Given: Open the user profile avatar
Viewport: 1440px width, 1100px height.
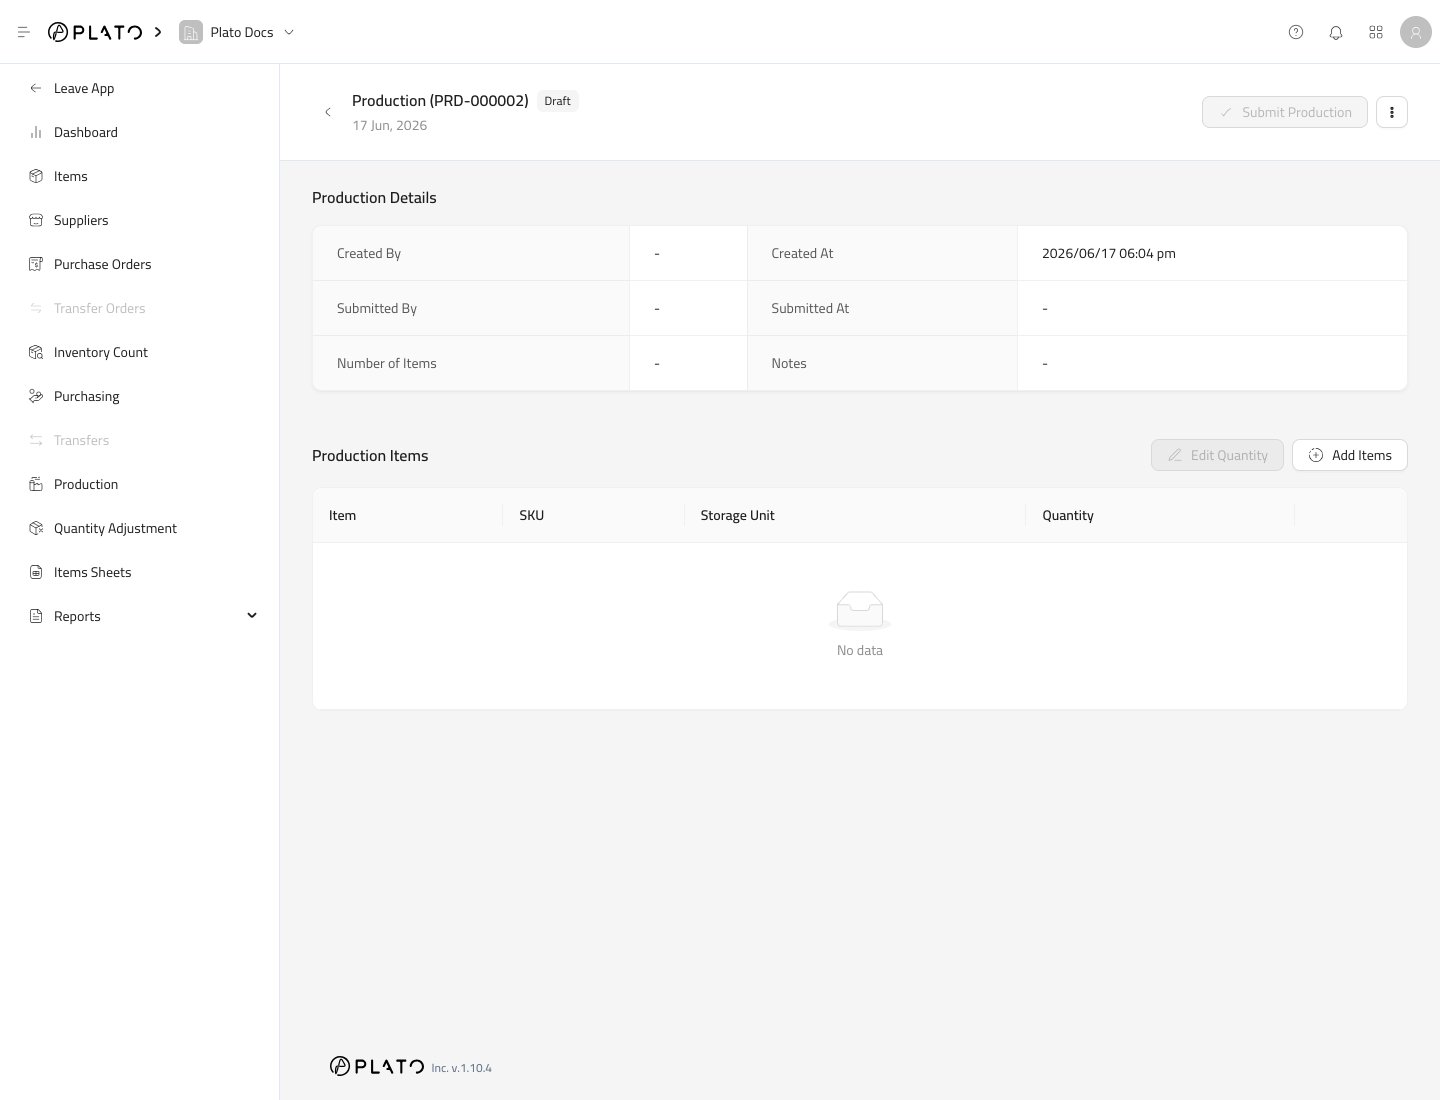Looking at the screenshot, I should tap(1416, 32).
